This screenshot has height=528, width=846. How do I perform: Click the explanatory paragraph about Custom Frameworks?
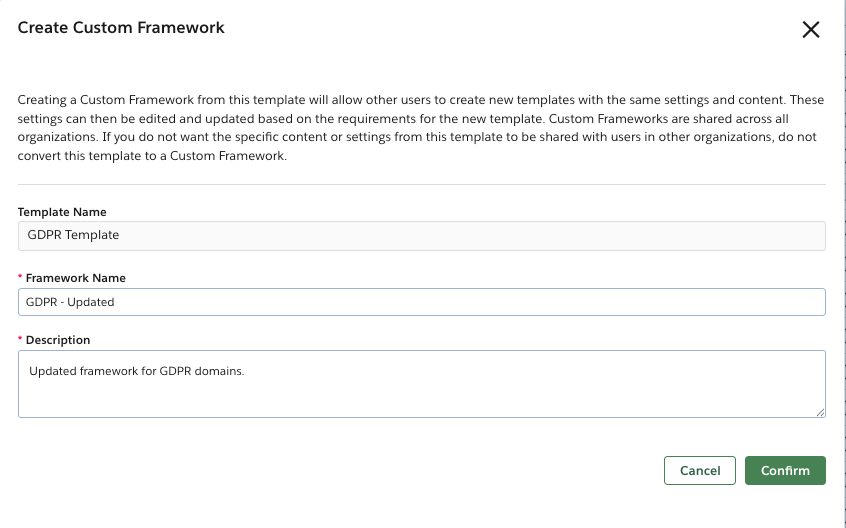[x=421, y=128]
